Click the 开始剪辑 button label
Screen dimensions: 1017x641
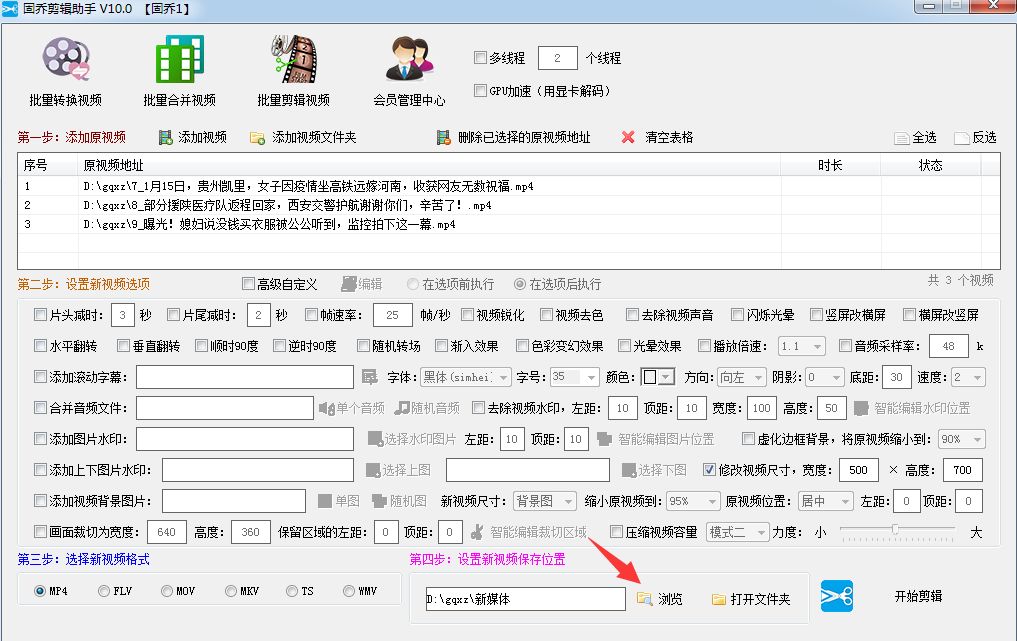coord(918,596)
